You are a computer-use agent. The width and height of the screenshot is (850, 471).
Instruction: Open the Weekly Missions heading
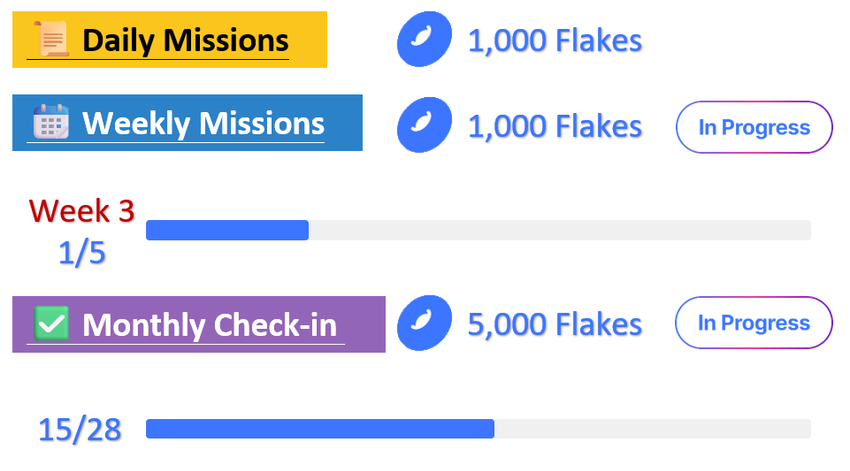(x=203, y=123)
